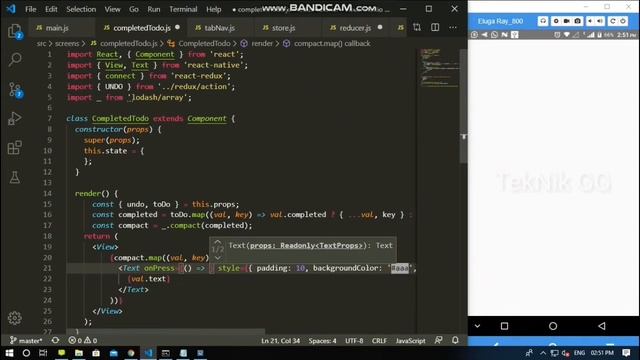Click the unsaved dot on reducer.js tab
Viewport: 640px width, 360px height.
(x=380, y=27)
